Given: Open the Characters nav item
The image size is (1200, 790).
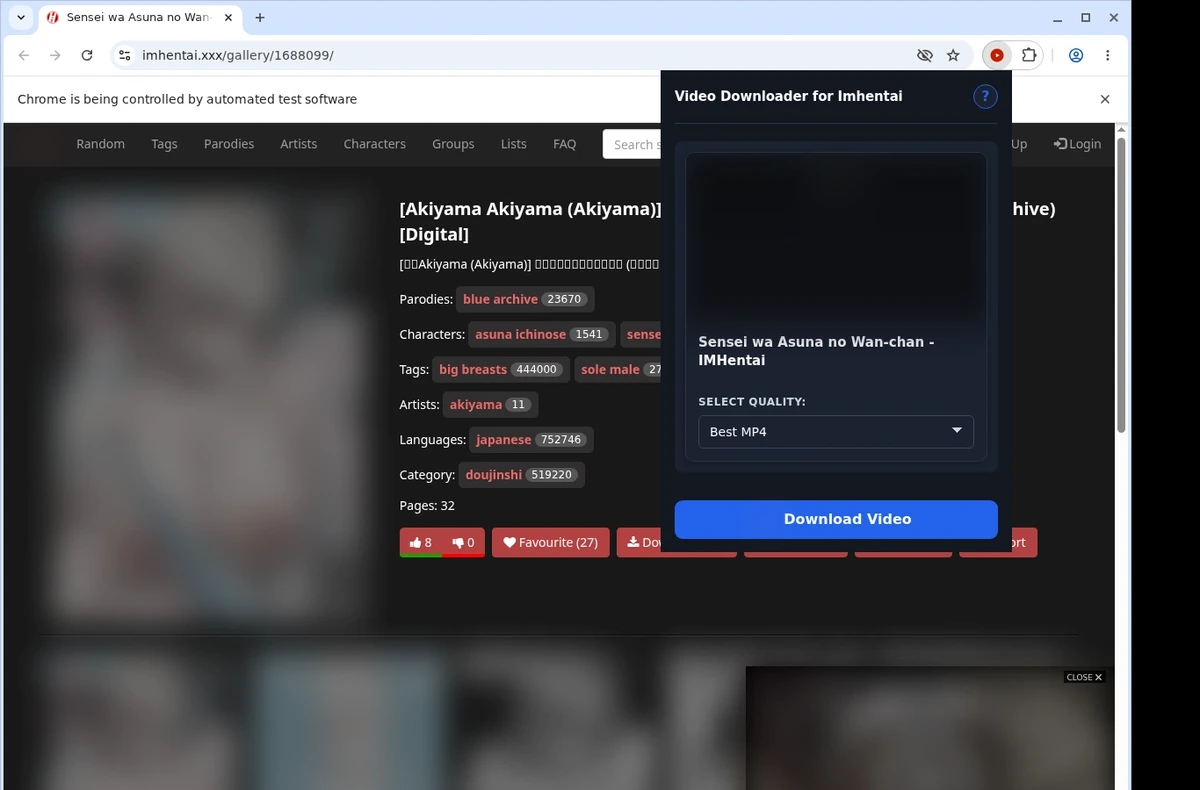Looking at the screenshot, I should [x=375, y=144].
